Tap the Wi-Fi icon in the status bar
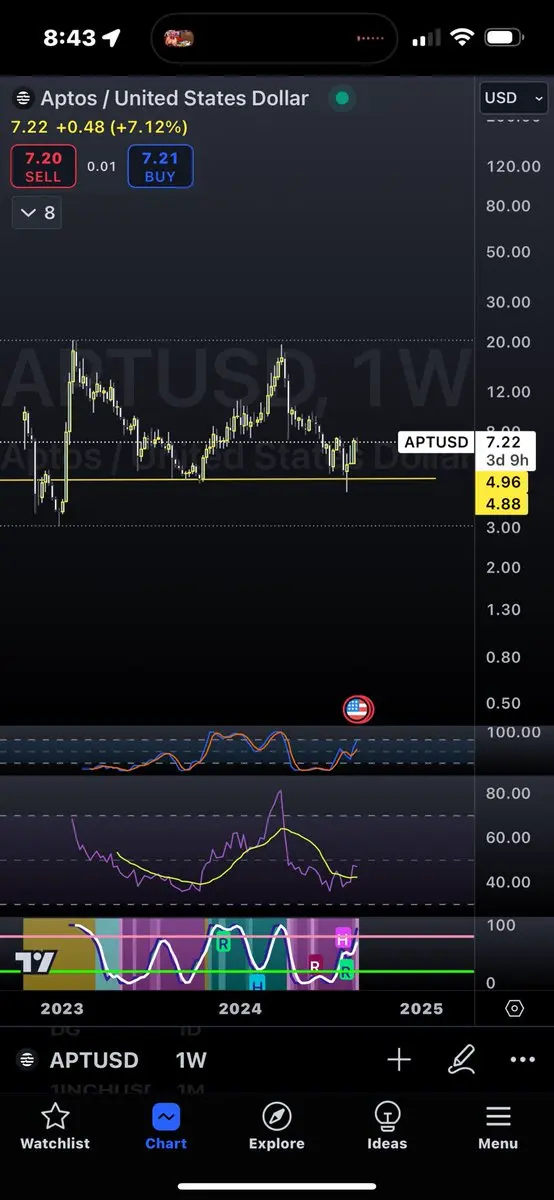This screenshot has width=554, height=1200. coord(461,38)
